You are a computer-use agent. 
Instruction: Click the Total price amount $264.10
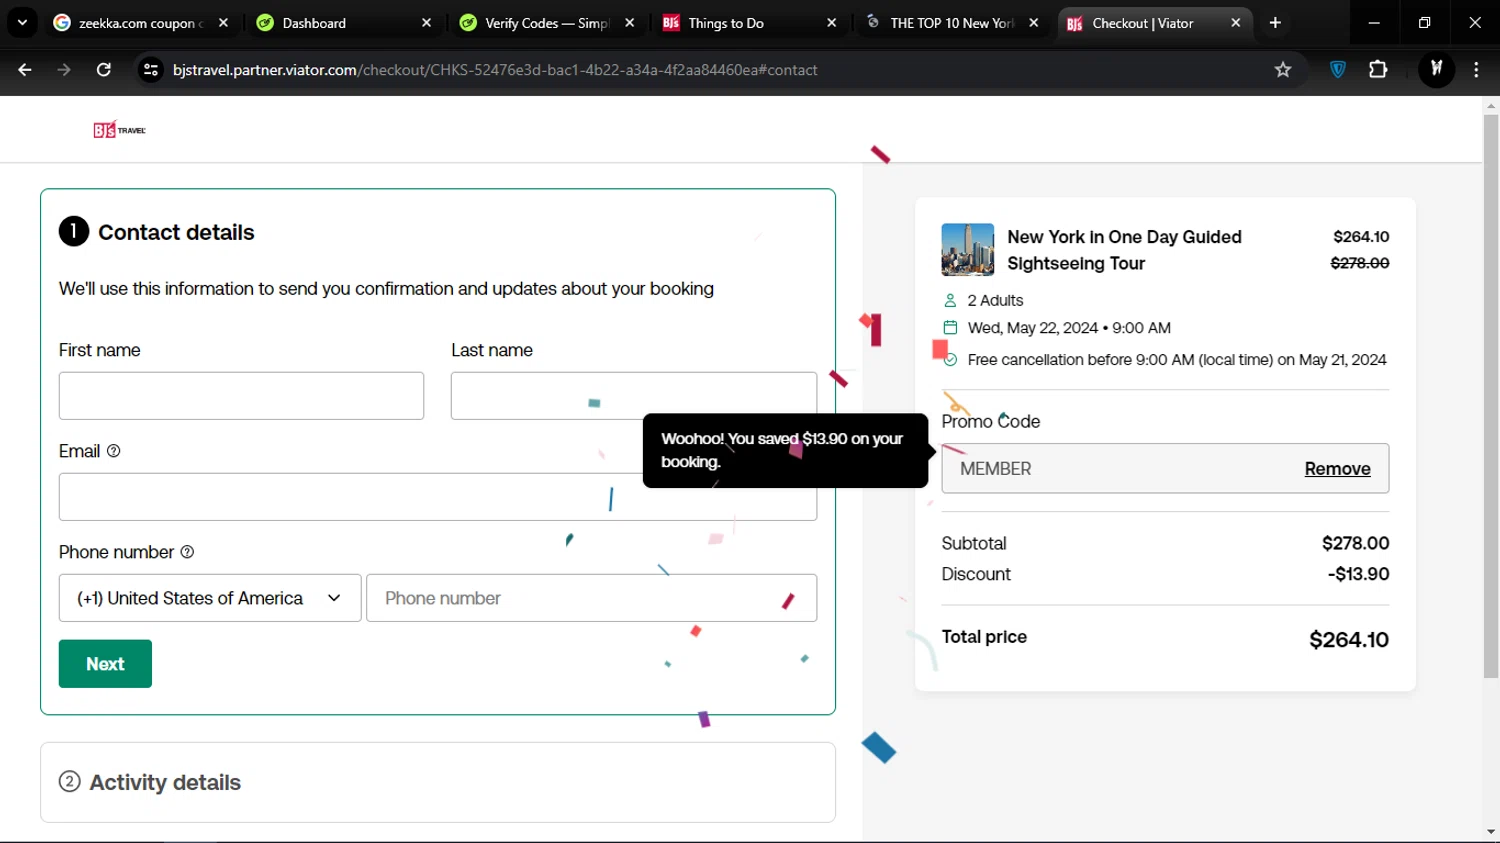point(1349,640)
